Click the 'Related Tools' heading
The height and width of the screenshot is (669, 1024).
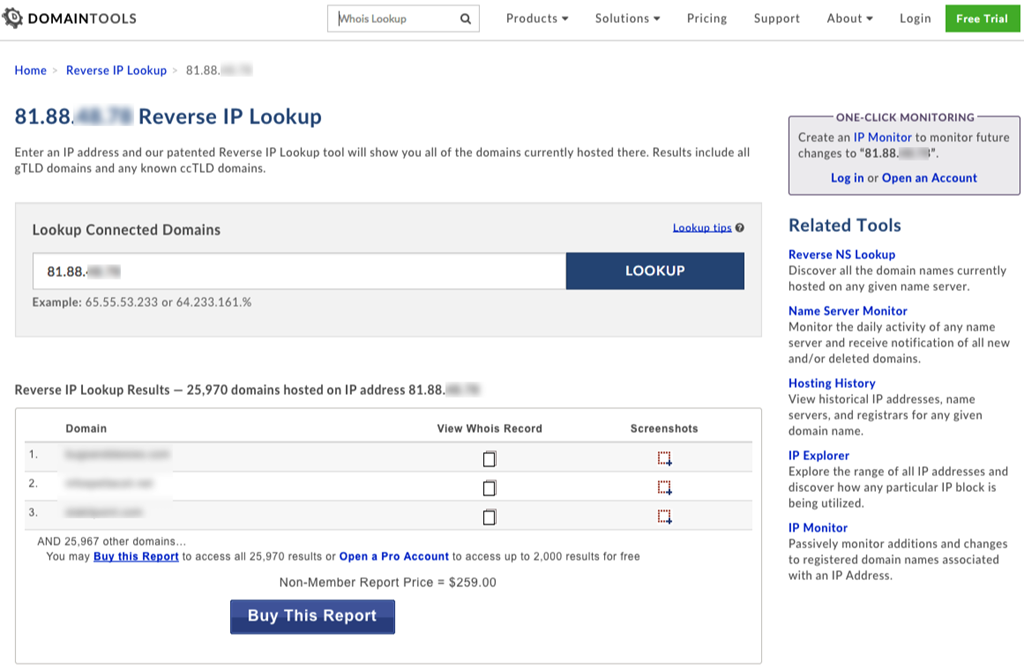845,225
